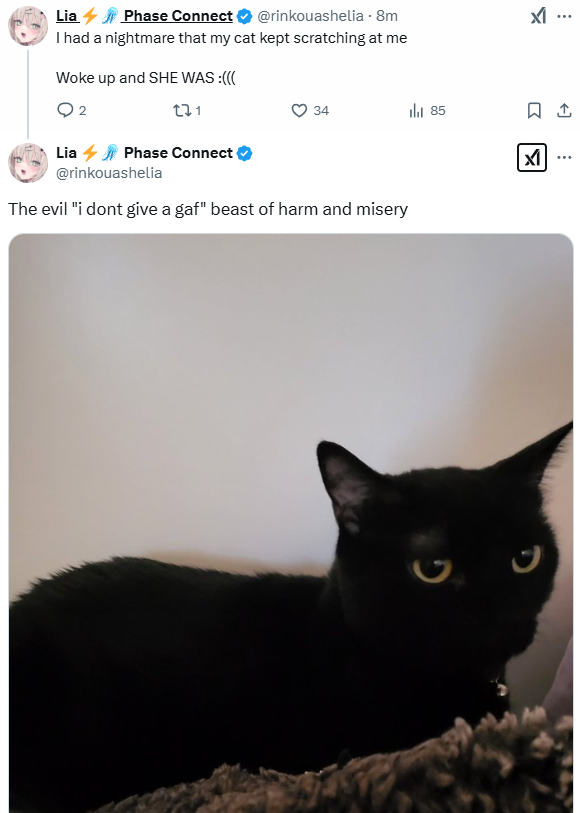Like the tweet with 34 likes
The image size is (580, 813).
coord(310,110)
